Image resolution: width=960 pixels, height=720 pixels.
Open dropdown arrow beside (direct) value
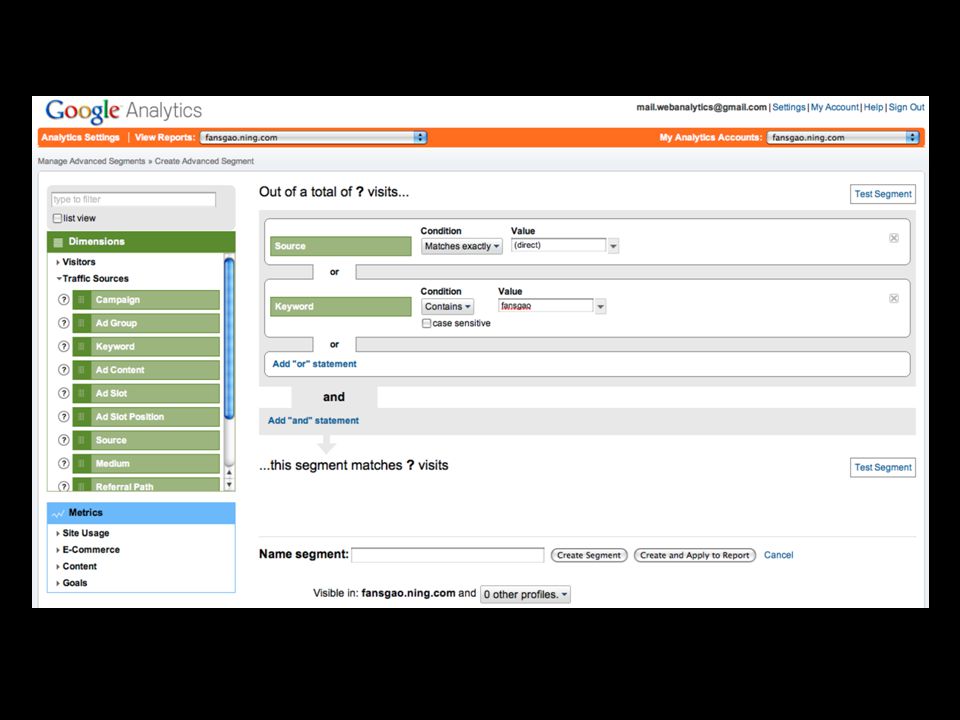point(613,246)
